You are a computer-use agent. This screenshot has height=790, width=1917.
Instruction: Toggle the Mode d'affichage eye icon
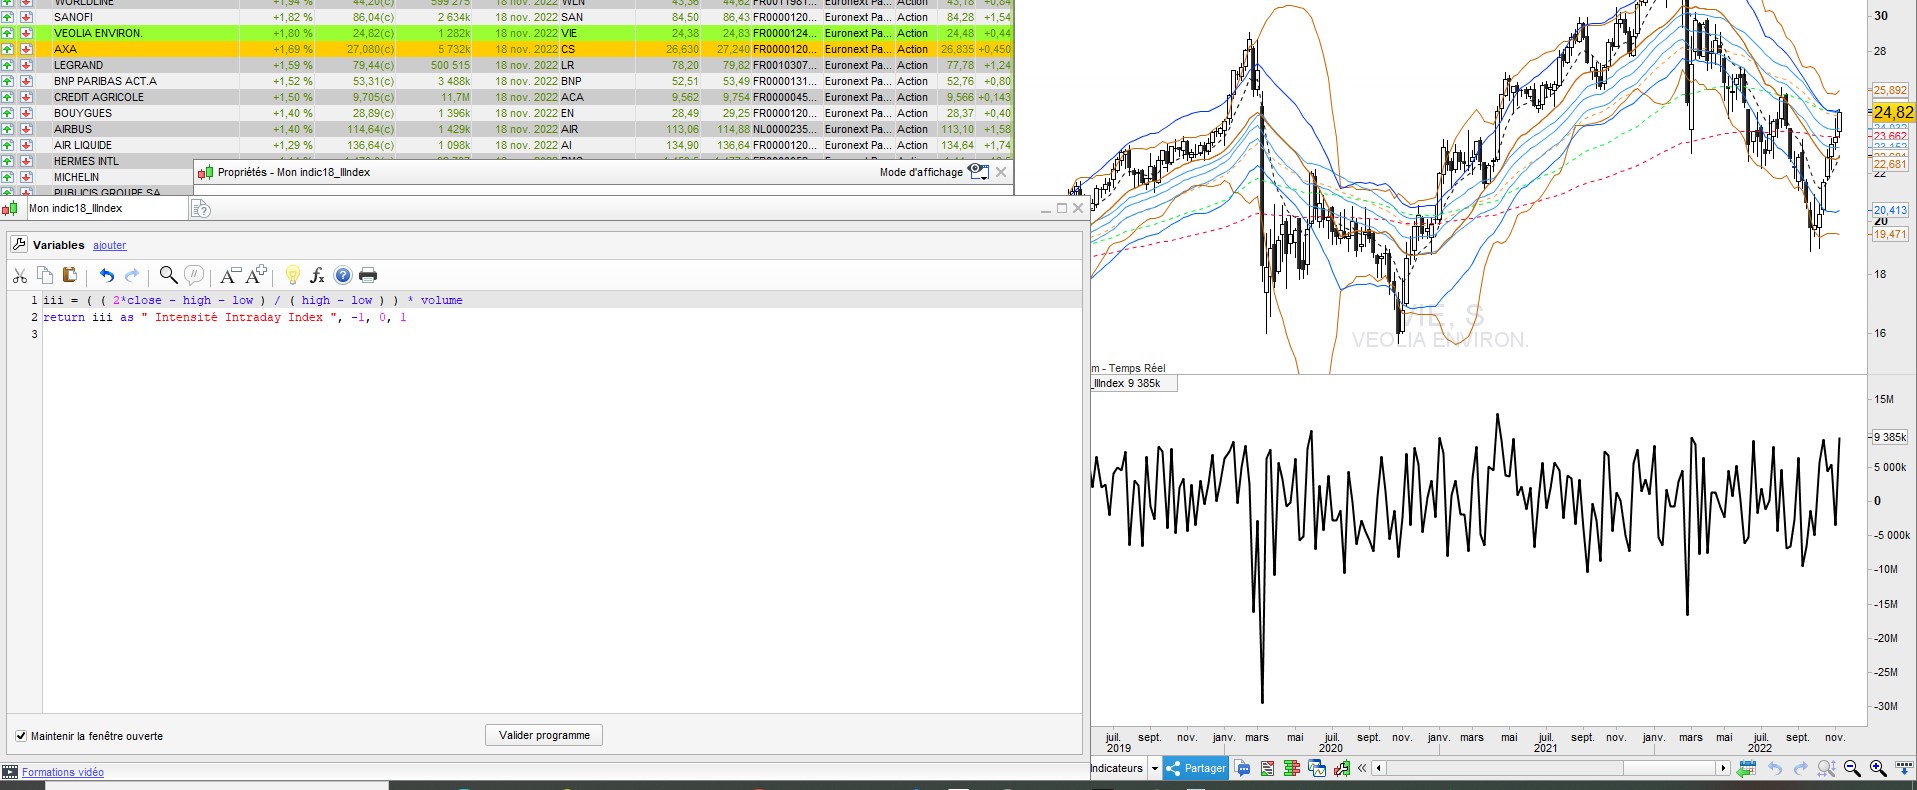tap(978, 172)
